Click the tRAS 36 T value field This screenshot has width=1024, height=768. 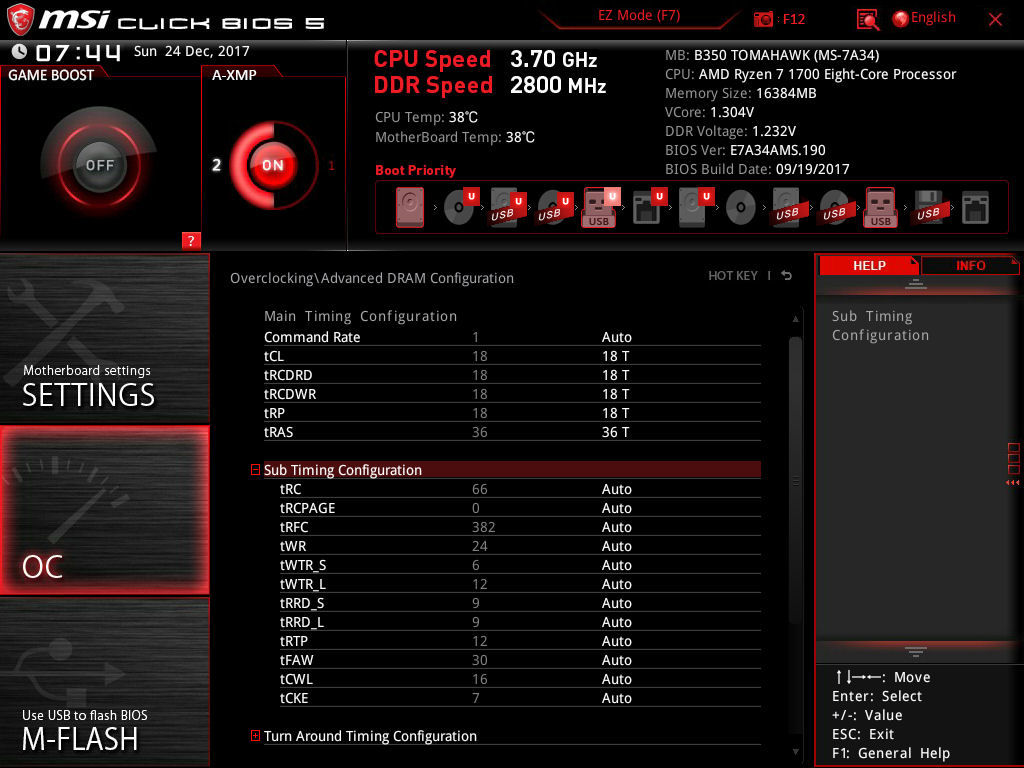coord(615,432)
